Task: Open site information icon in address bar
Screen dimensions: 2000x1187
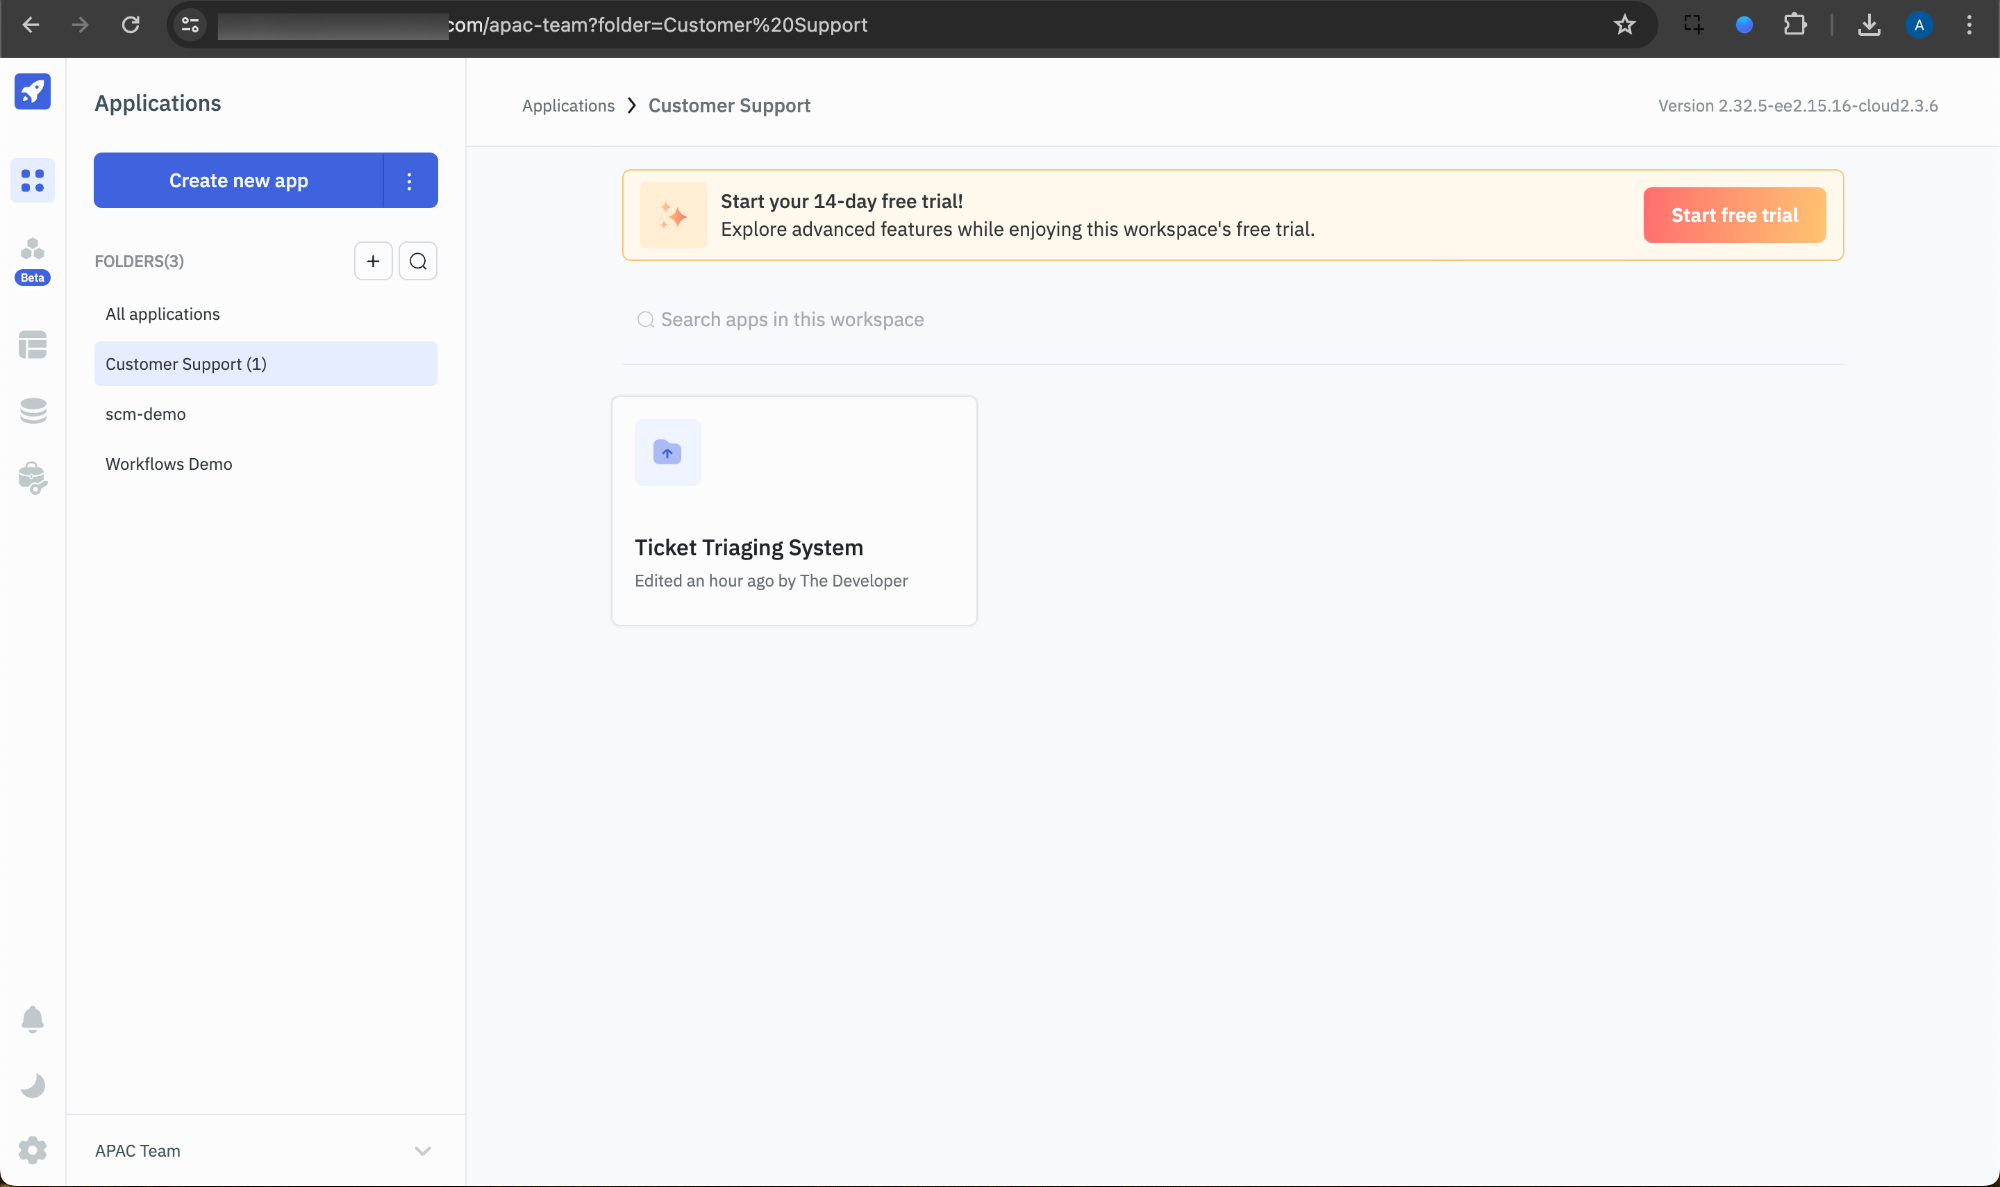Action: [x=190, y=25]
